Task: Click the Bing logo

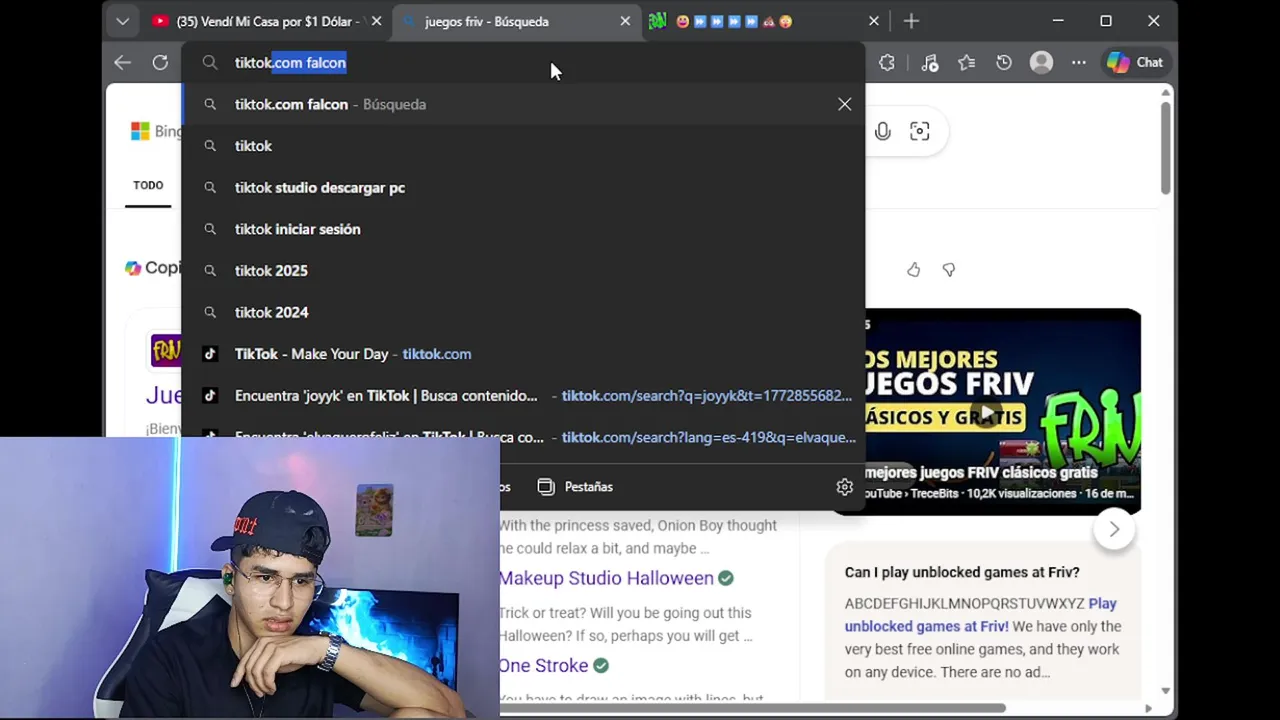Action: pos(156,131)
